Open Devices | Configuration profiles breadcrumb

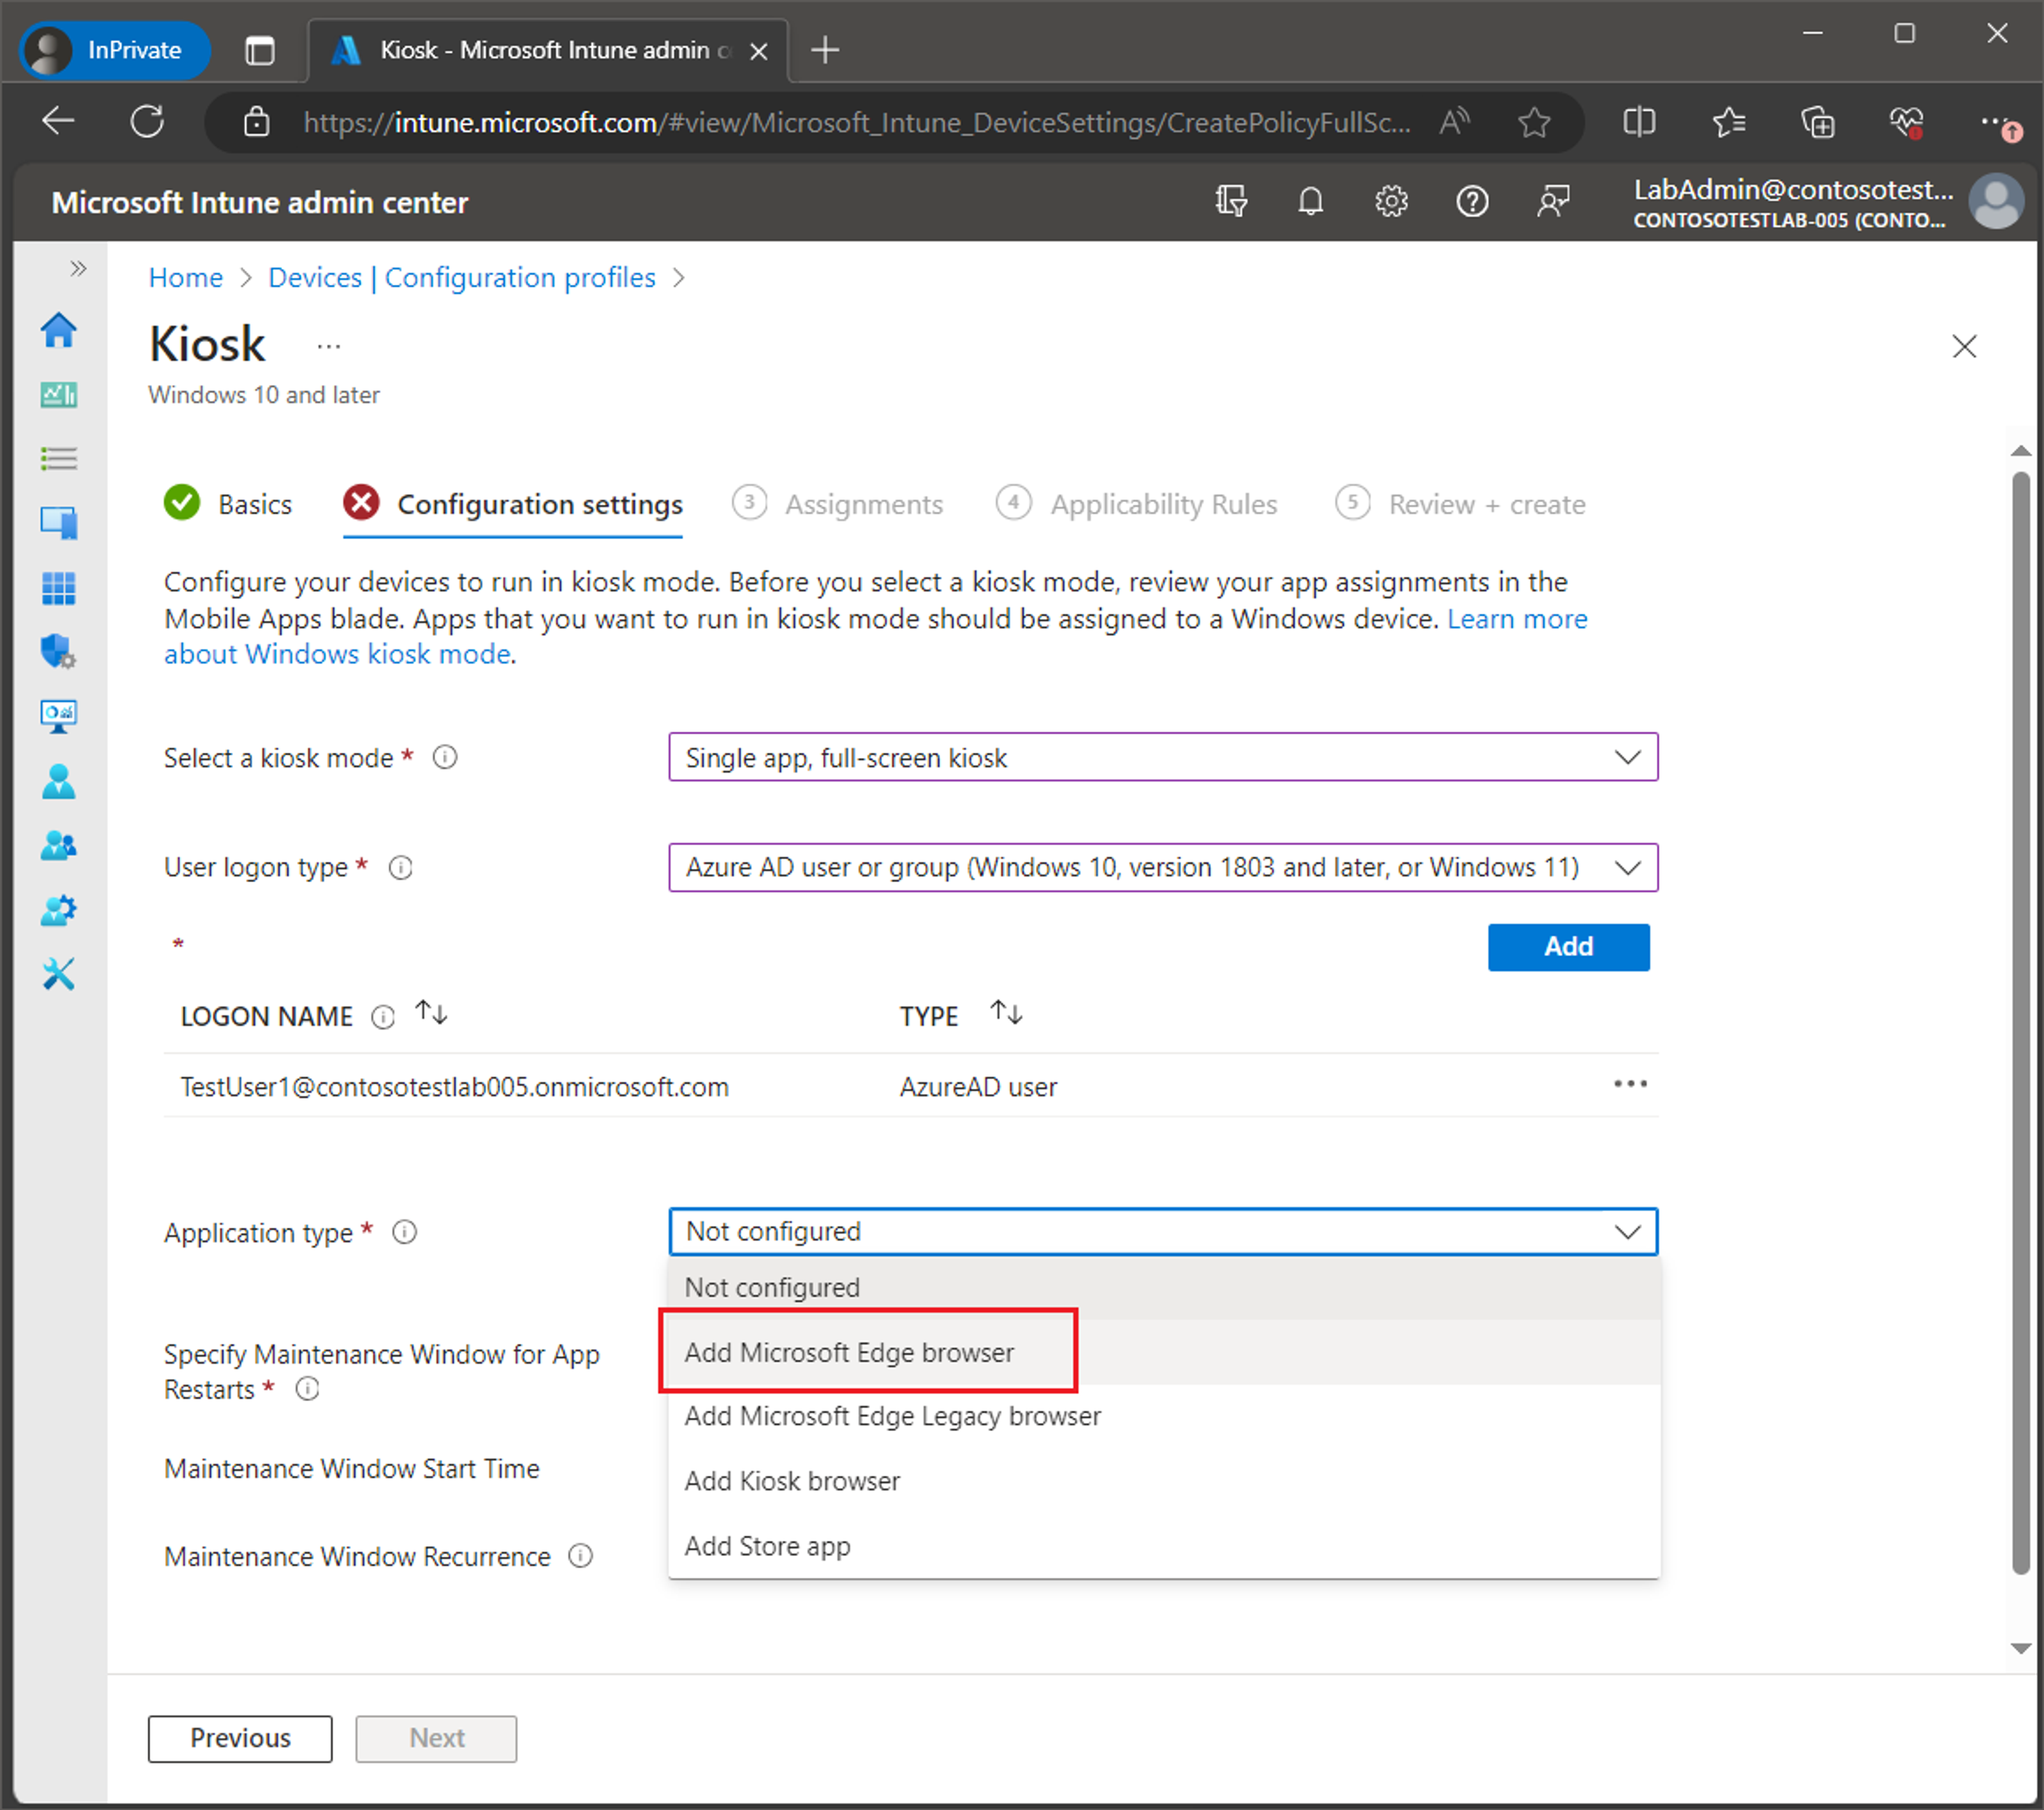(x=462, y=277)
